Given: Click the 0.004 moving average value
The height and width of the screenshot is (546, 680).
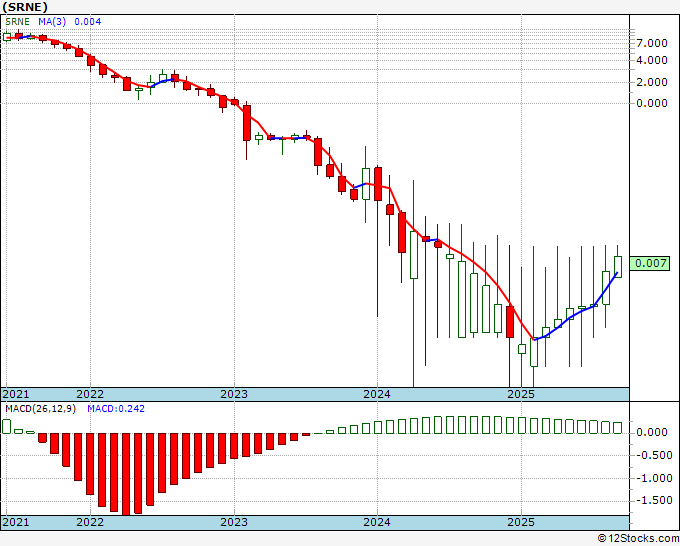Looking at the screenshot, I should coord(88,22).
